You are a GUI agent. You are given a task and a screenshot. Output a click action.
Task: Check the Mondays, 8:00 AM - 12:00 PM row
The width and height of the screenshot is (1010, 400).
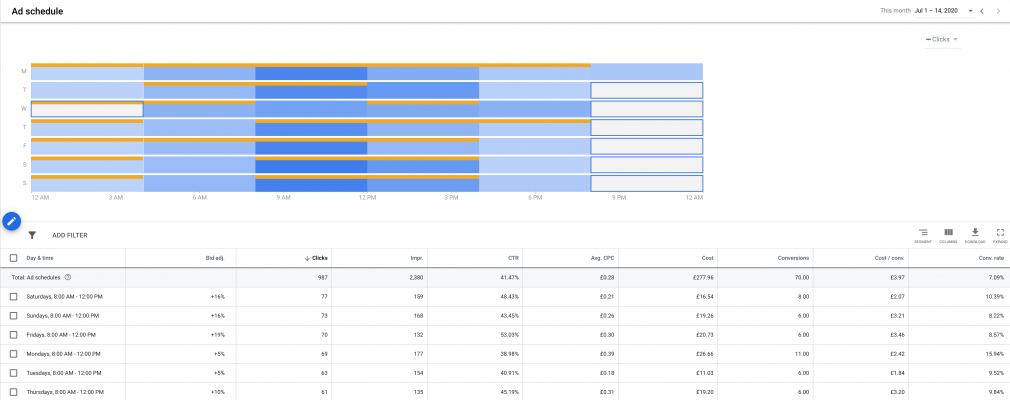coord(13,354)
